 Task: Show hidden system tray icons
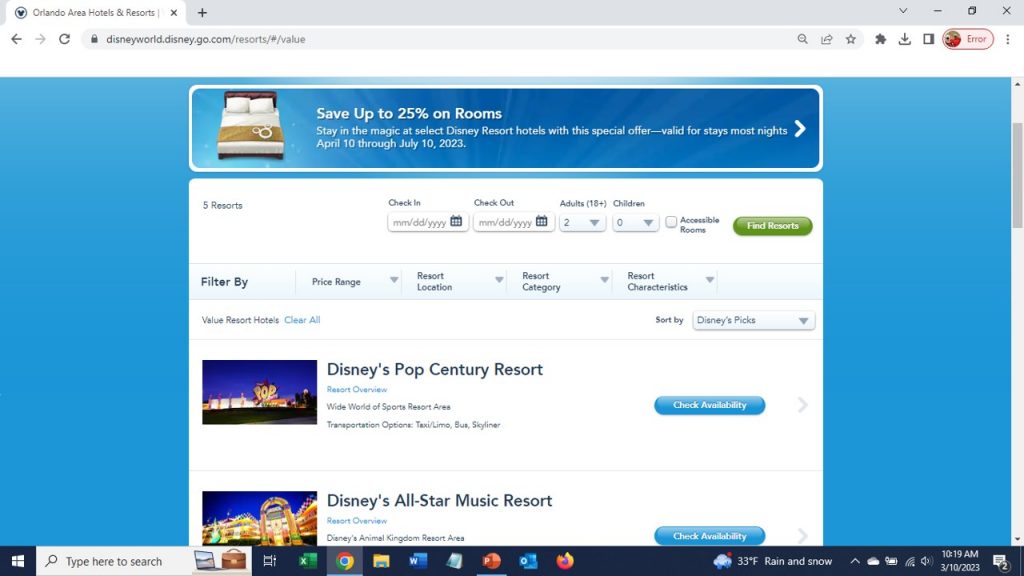click(x=854, y=561)
